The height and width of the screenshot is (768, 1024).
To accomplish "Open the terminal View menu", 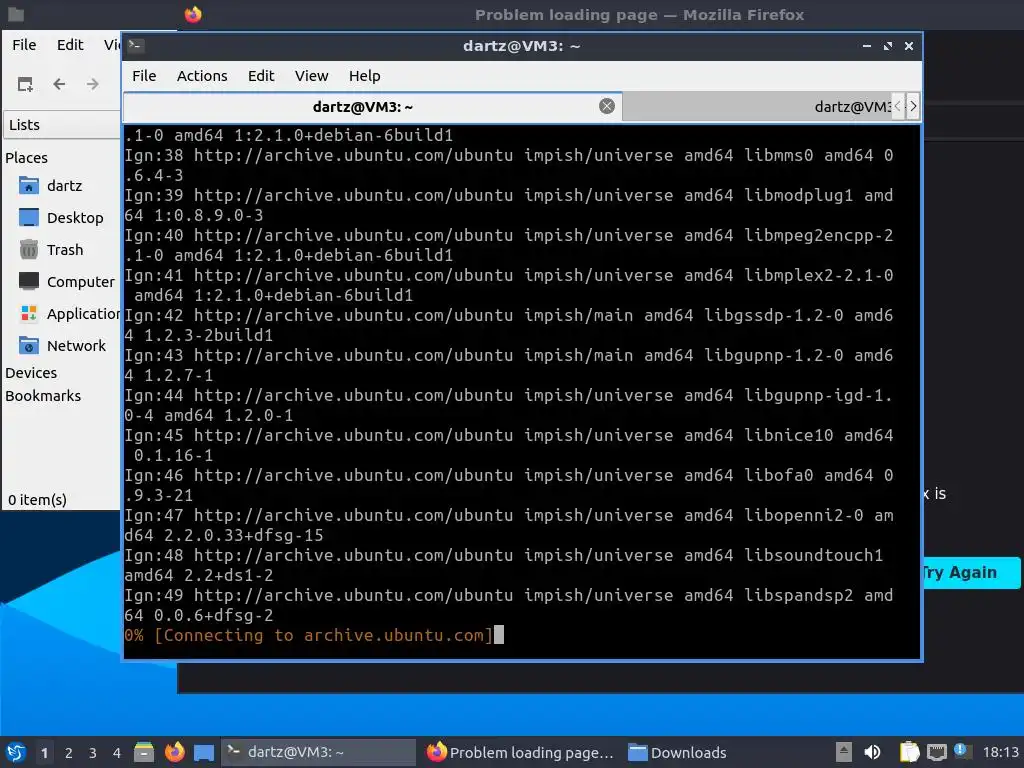I will click(311, 76).
